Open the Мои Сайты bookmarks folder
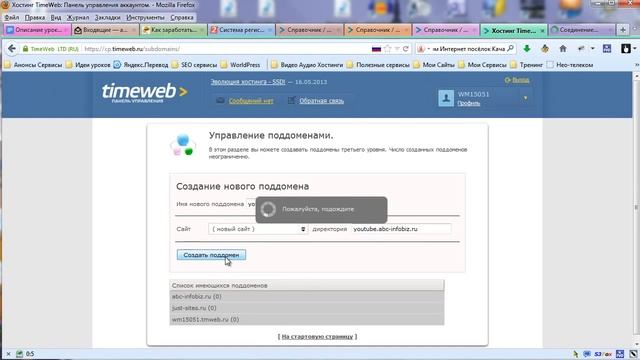This screenshot has height=360, width=640. [434, 64]
